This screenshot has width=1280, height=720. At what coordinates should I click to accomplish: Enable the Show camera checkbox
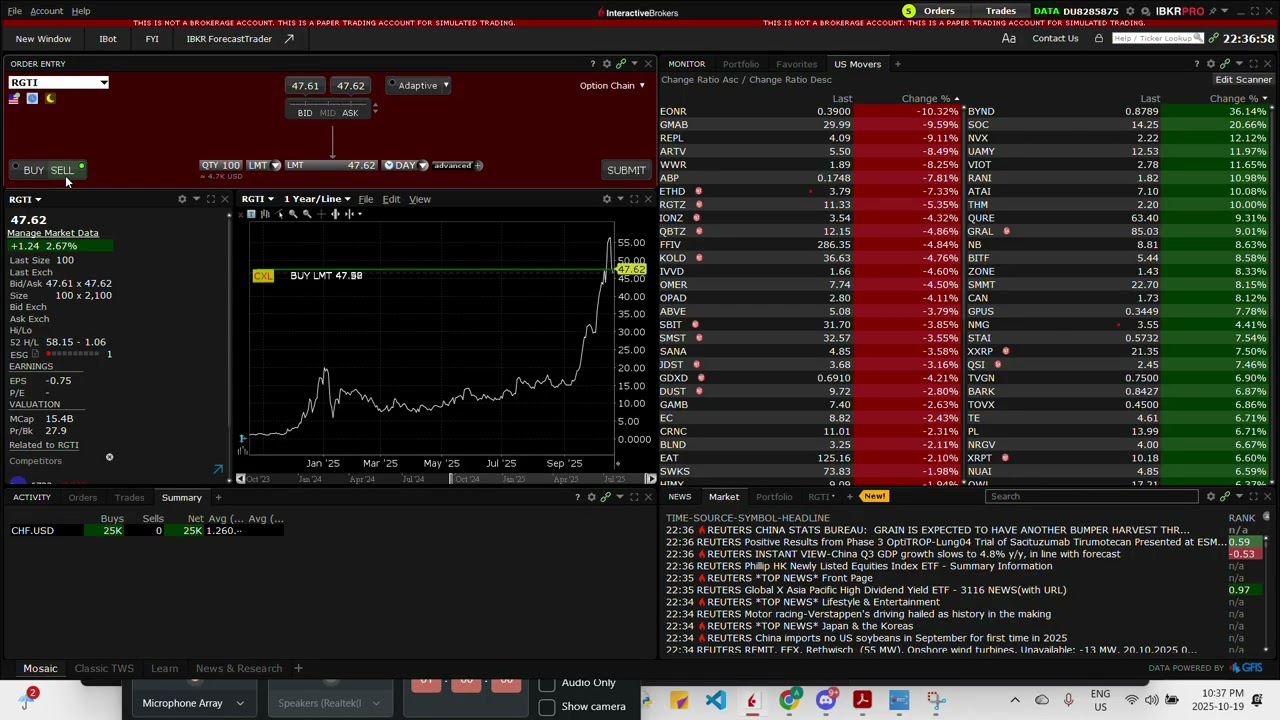(547, 707)
